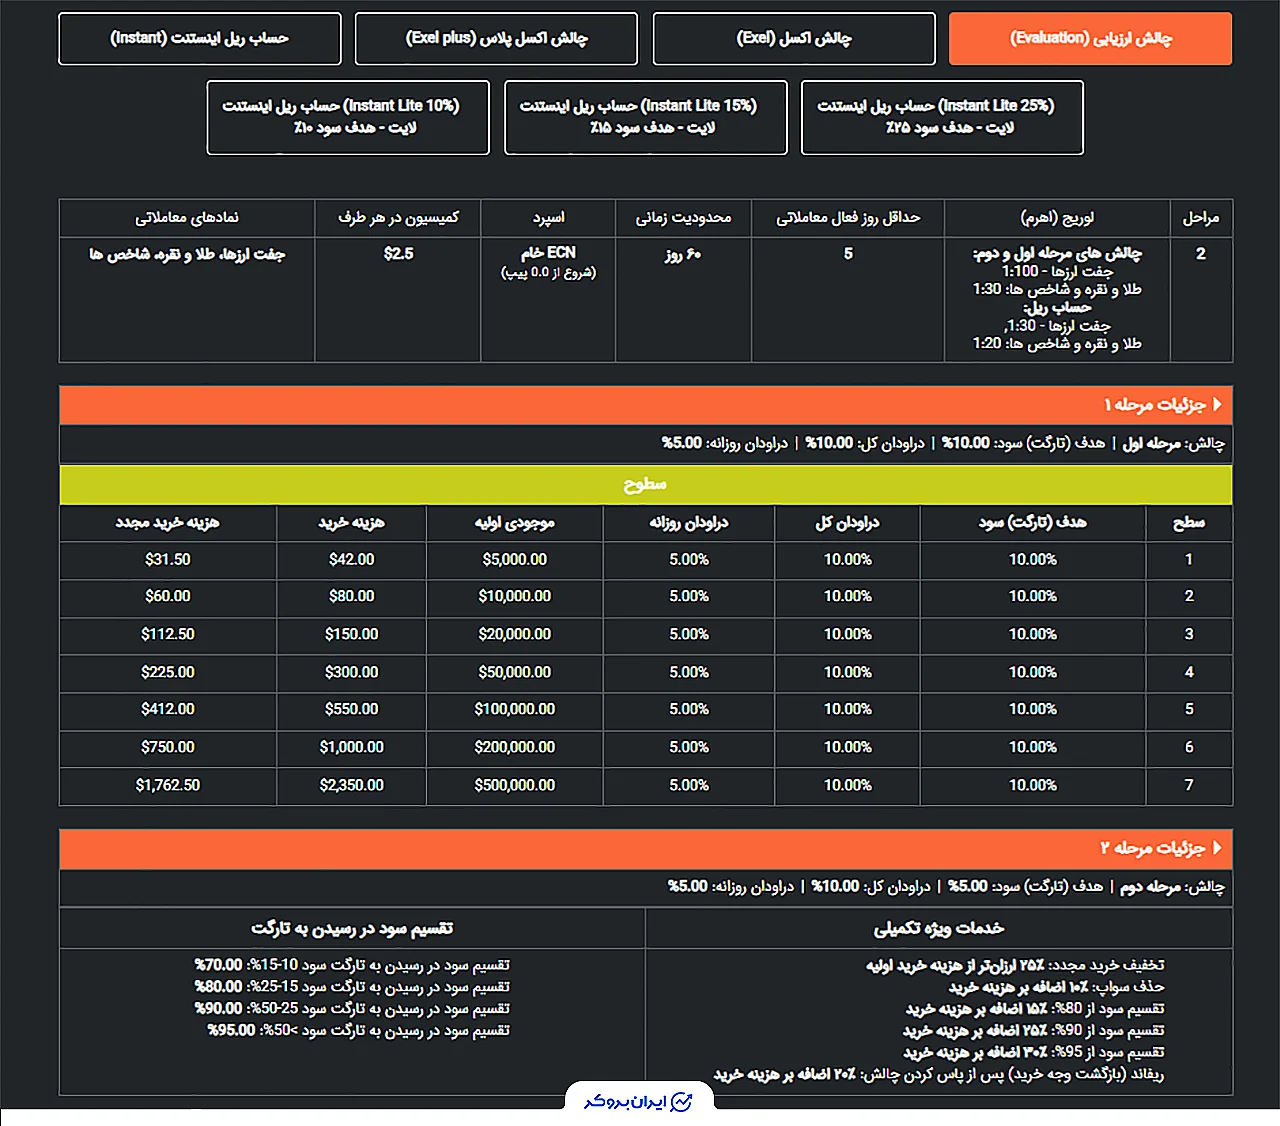Click the $60.00 repurchase cost cell
Image resolution: width=1280 pixels, height=1126 pixels.
click(x=168, y=597)
